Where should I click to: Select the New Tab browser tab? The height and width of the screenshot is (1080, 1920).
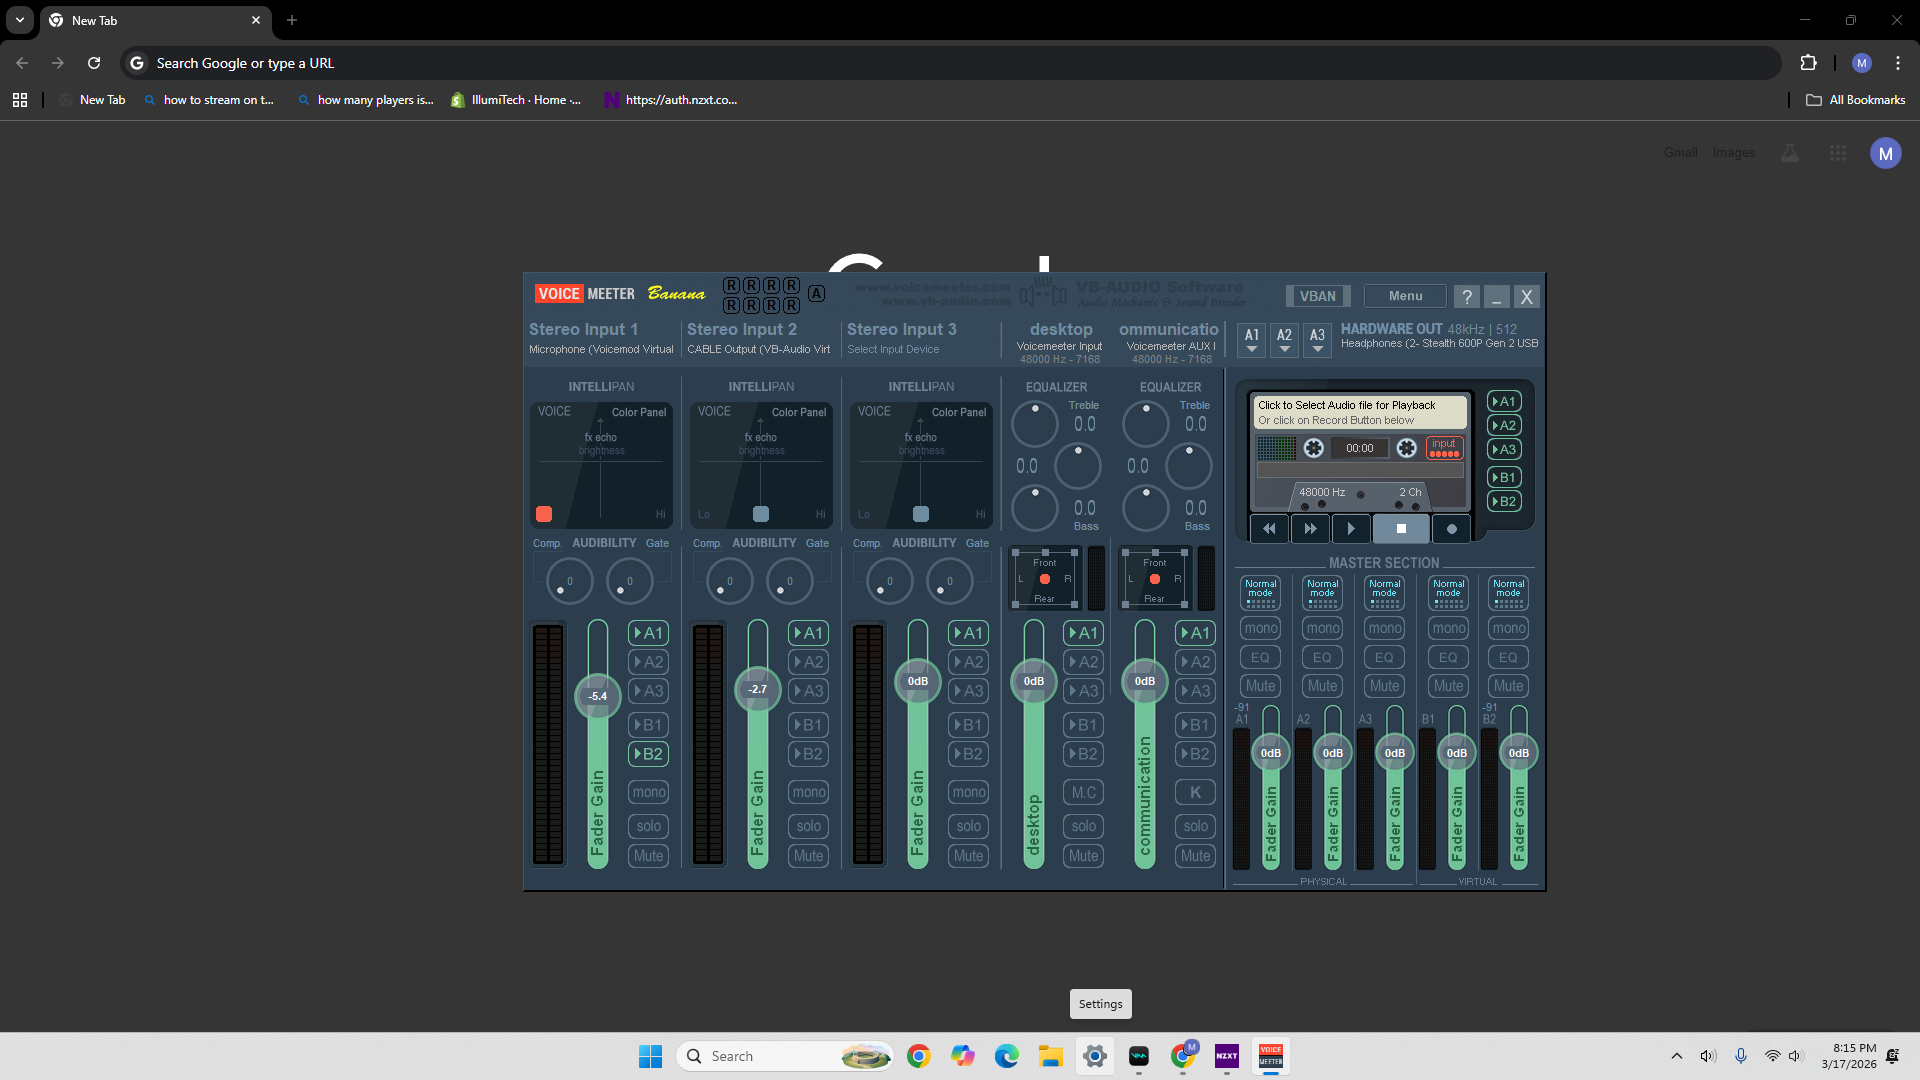pos(155,20)
